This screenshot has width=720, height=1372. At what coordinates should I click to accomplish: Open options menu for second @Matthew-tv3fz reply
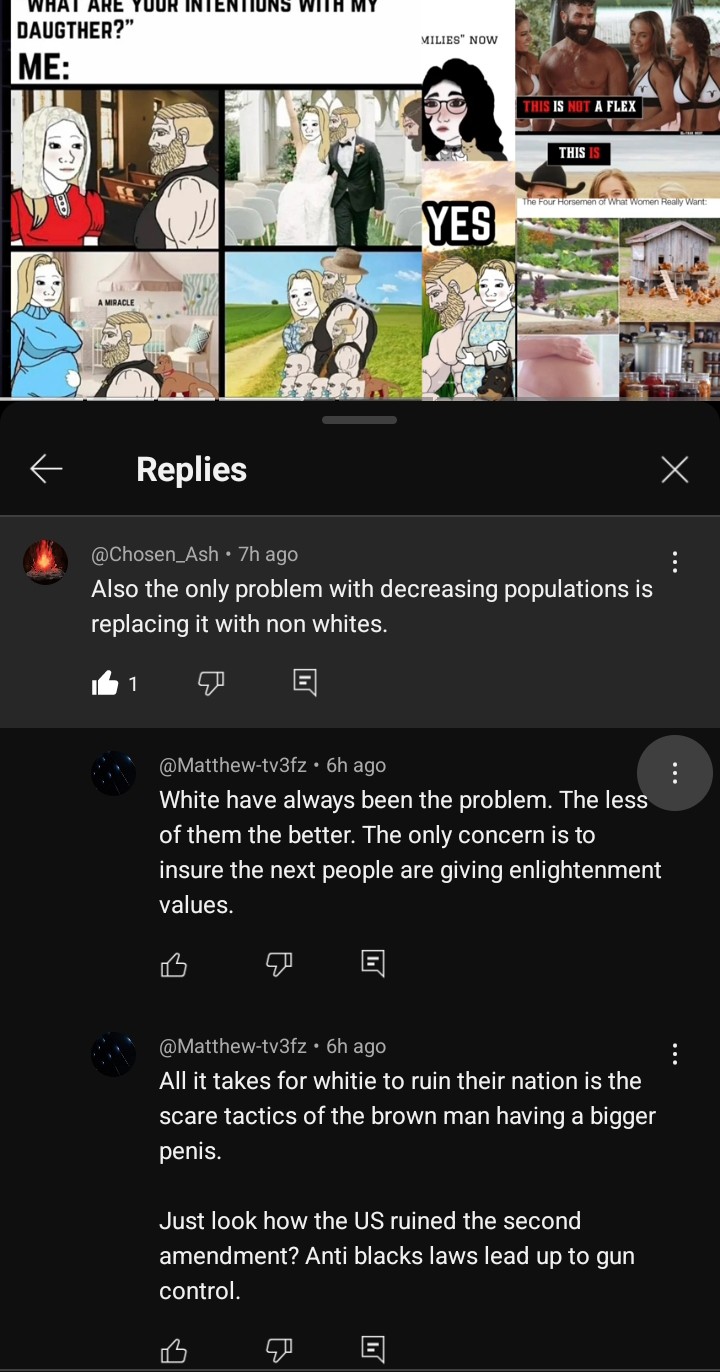pos(675,1054)
